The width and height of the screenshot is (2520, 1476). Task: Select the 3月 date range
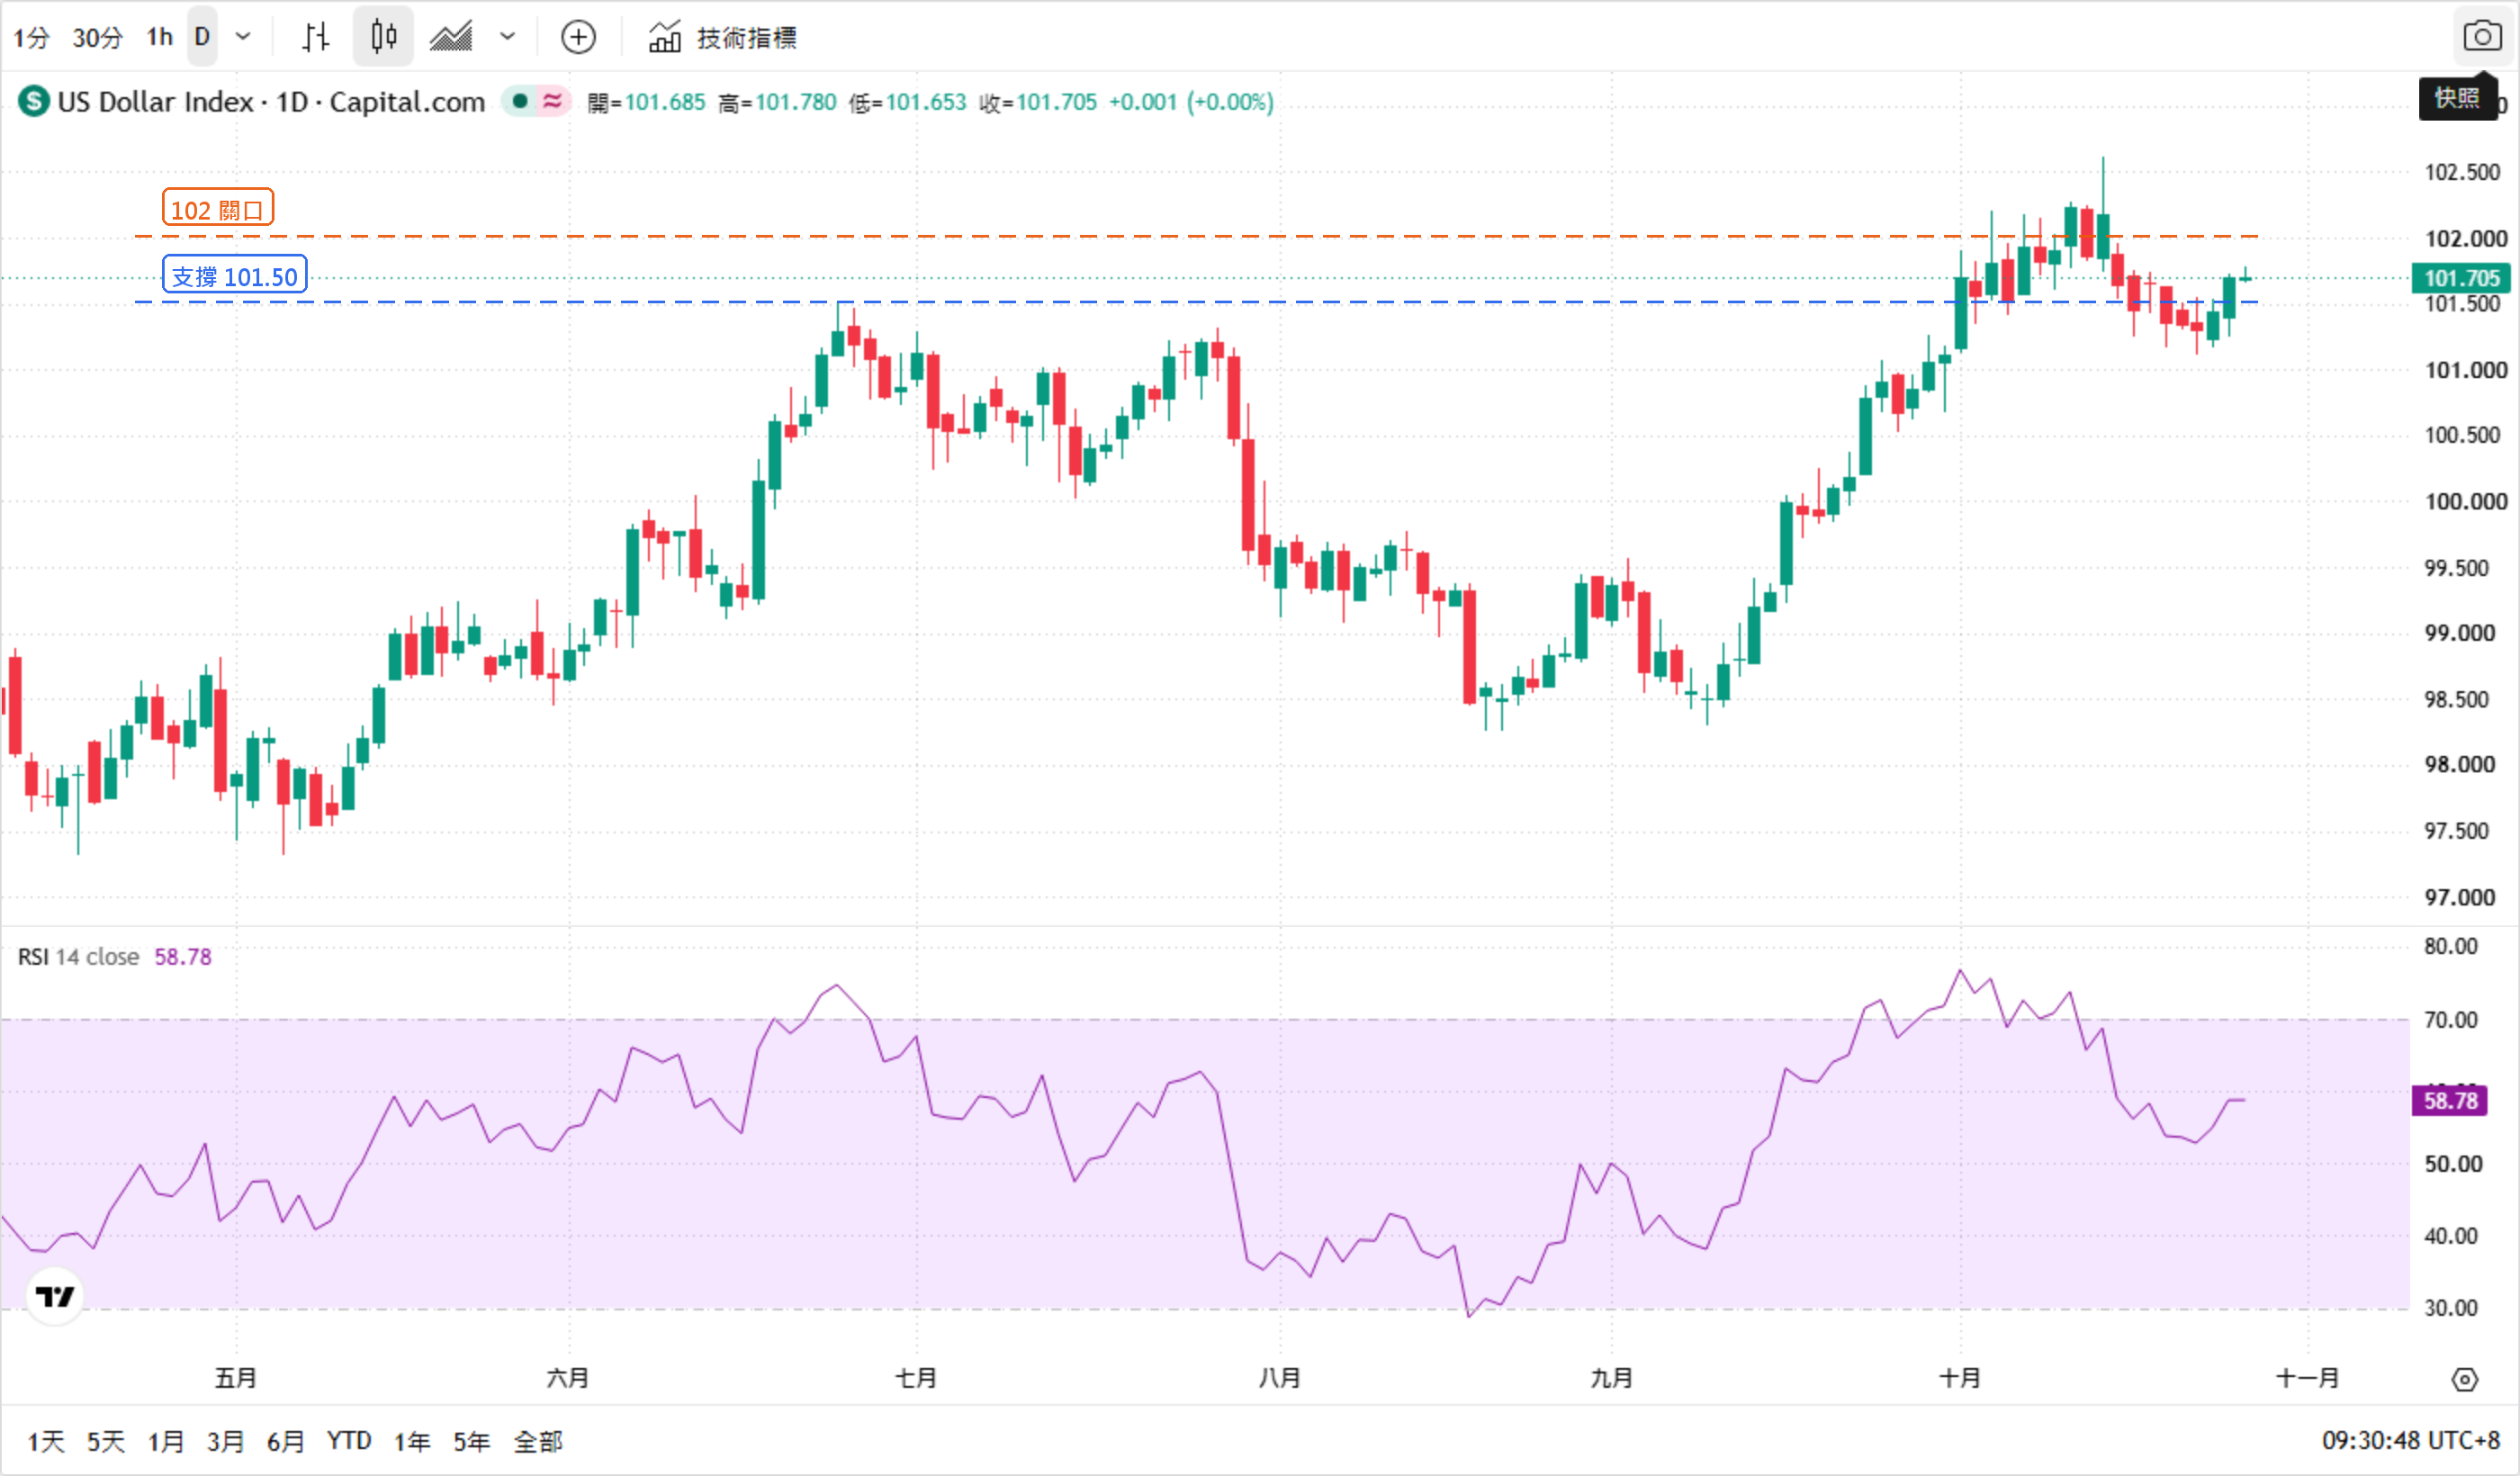click(225, 1441)
